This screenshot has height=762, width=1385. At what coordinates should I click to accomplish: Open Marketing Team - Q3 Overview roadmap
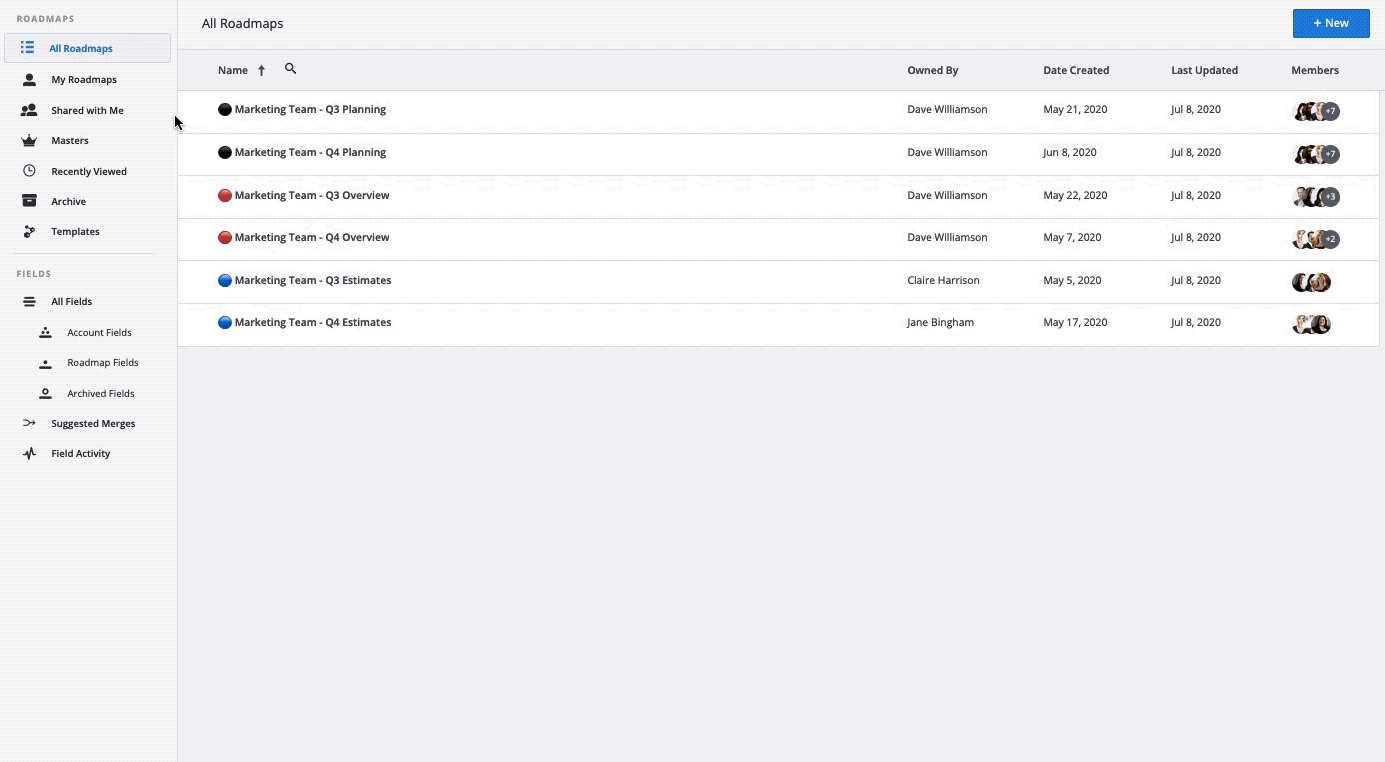[312, 196]
